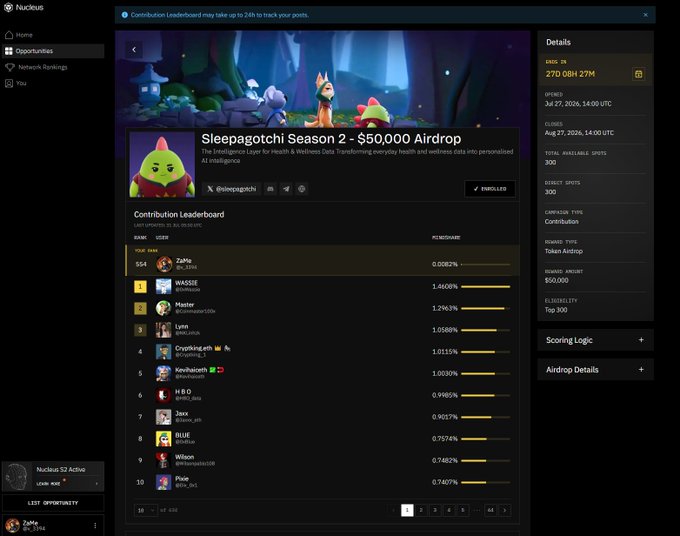Image resolution: width=680 pixels, height=536 pixels.
Task: Click the crown icon beside Cryptking.eth
Action: (x=218, y=348)
